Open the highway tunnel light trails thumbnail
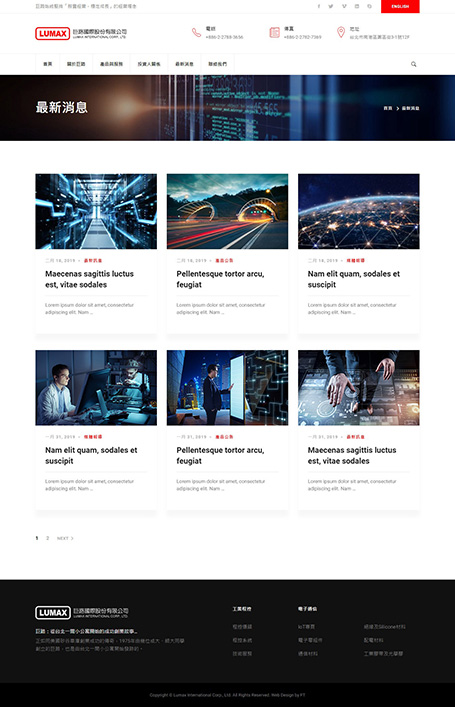 click(227, 211)
